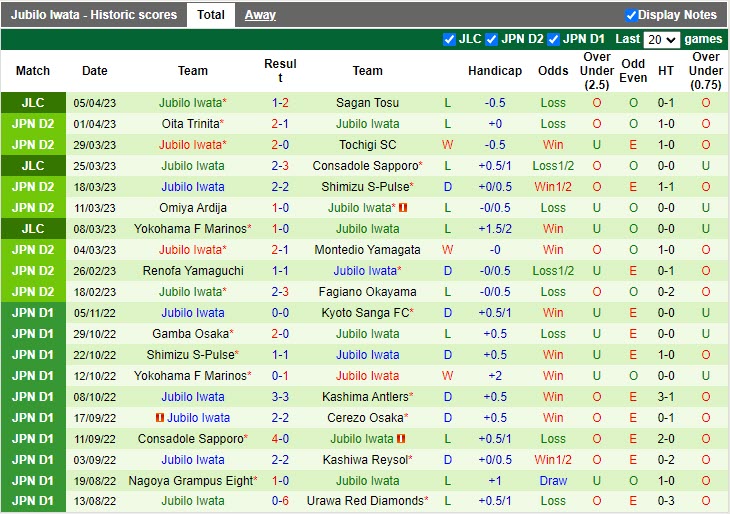This screenshot has width=730, height=514.
Task: Click the red card icon in Cerezo Osaka row
Action: click(x=160, y=418)
